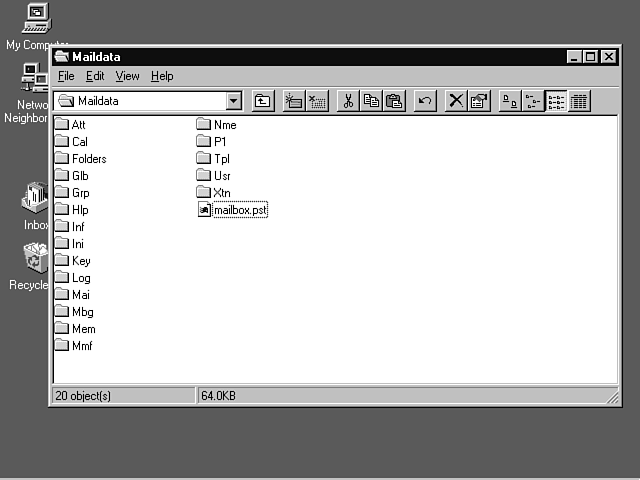Image resolution: width=640 pixels, height=480 pixels.
Task: Click the Undo arrow icon
Action: tap(425, 101)
